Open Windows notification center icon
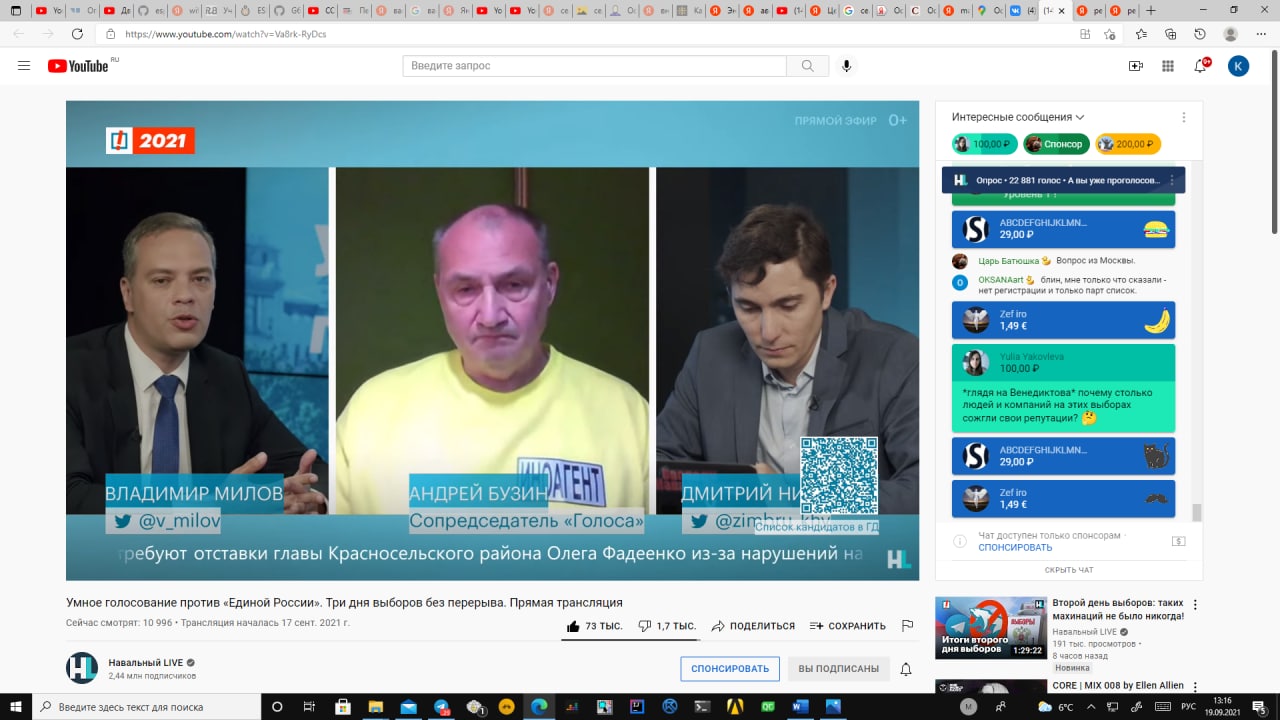 click(x=1262, y=706)
